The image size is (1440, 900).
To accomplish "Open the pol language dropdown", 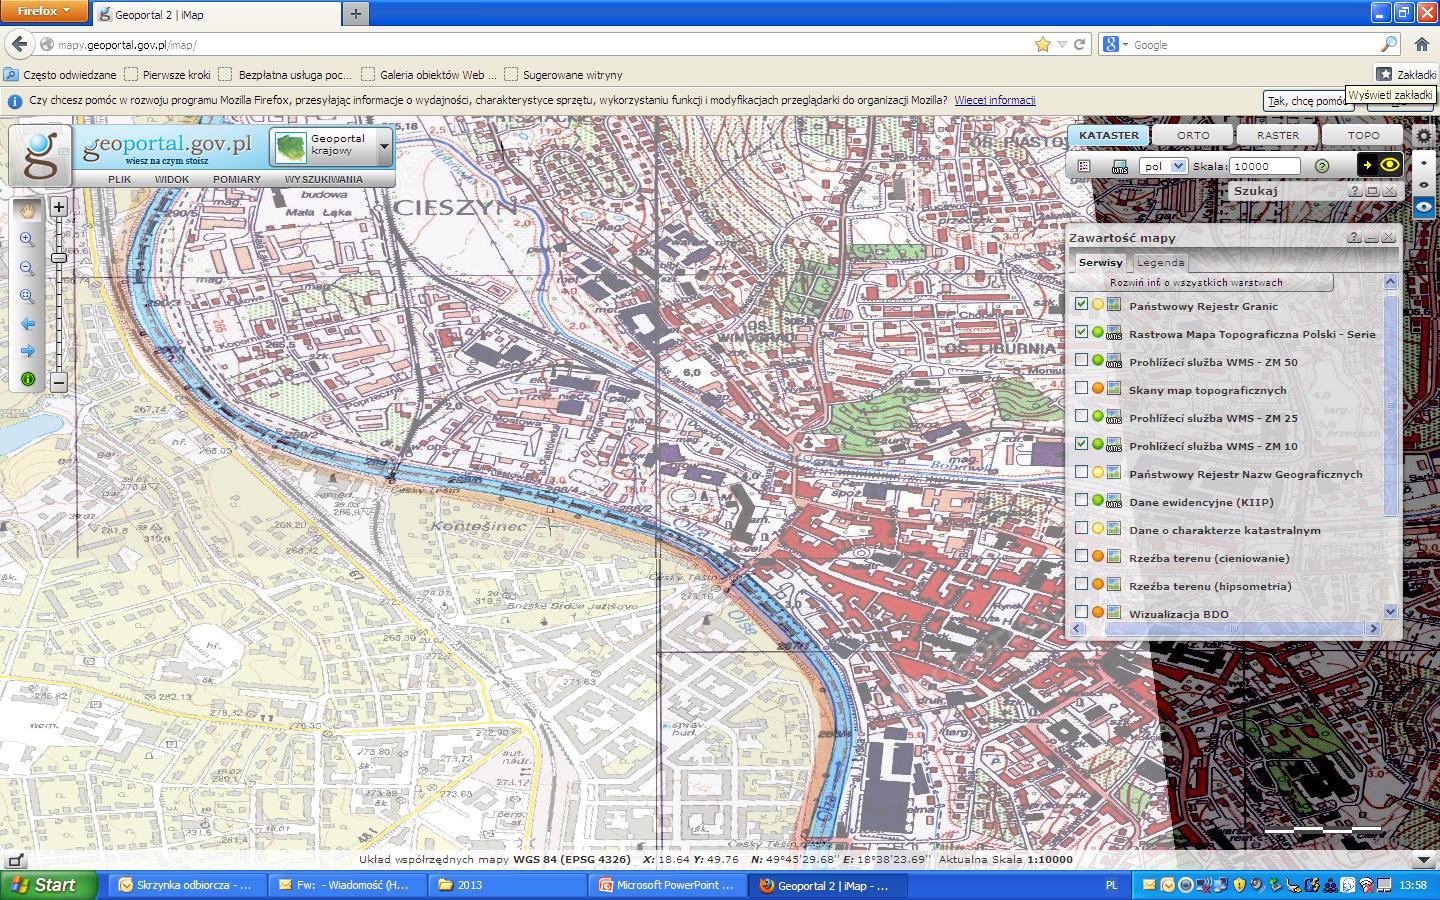I will click(x=1163, y=166).
